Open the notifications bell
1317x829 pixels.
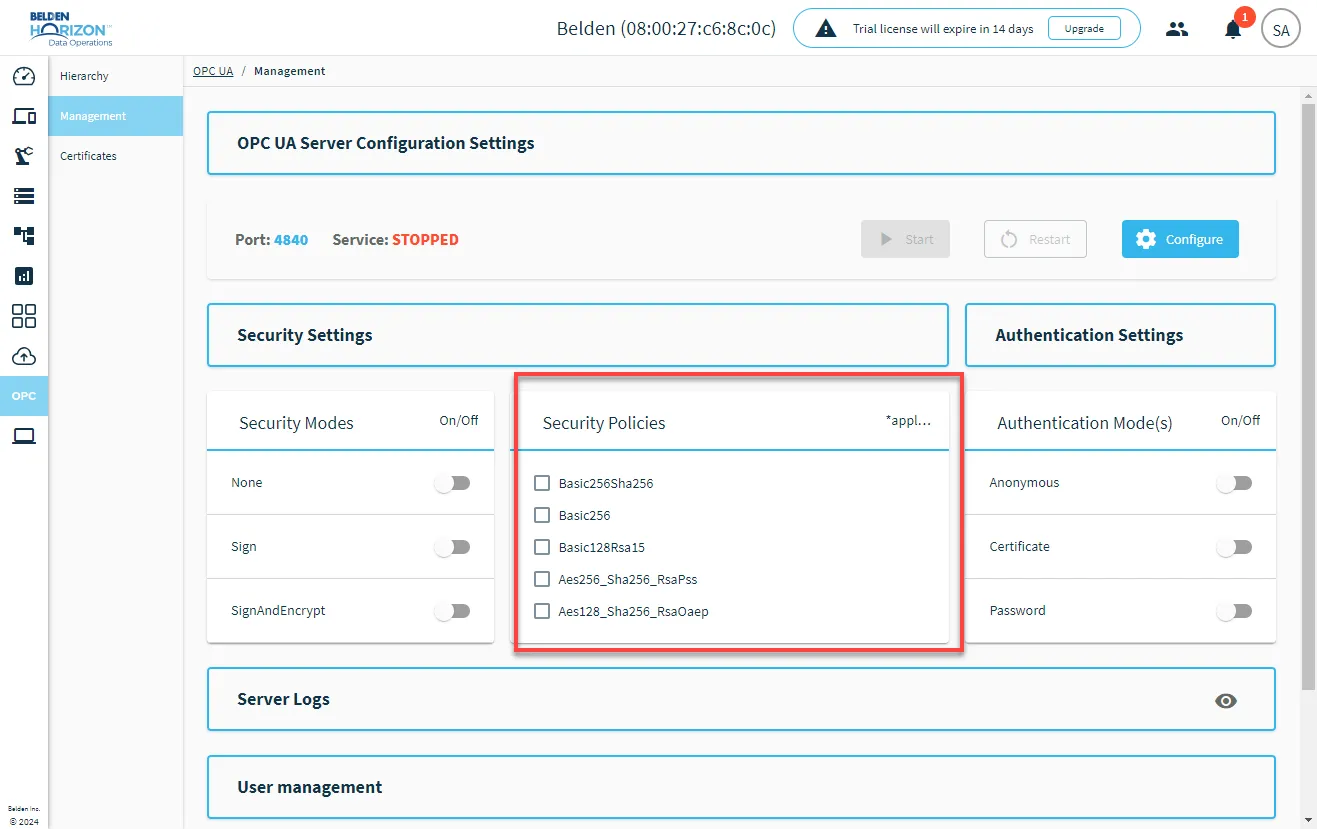[1233, 29]
